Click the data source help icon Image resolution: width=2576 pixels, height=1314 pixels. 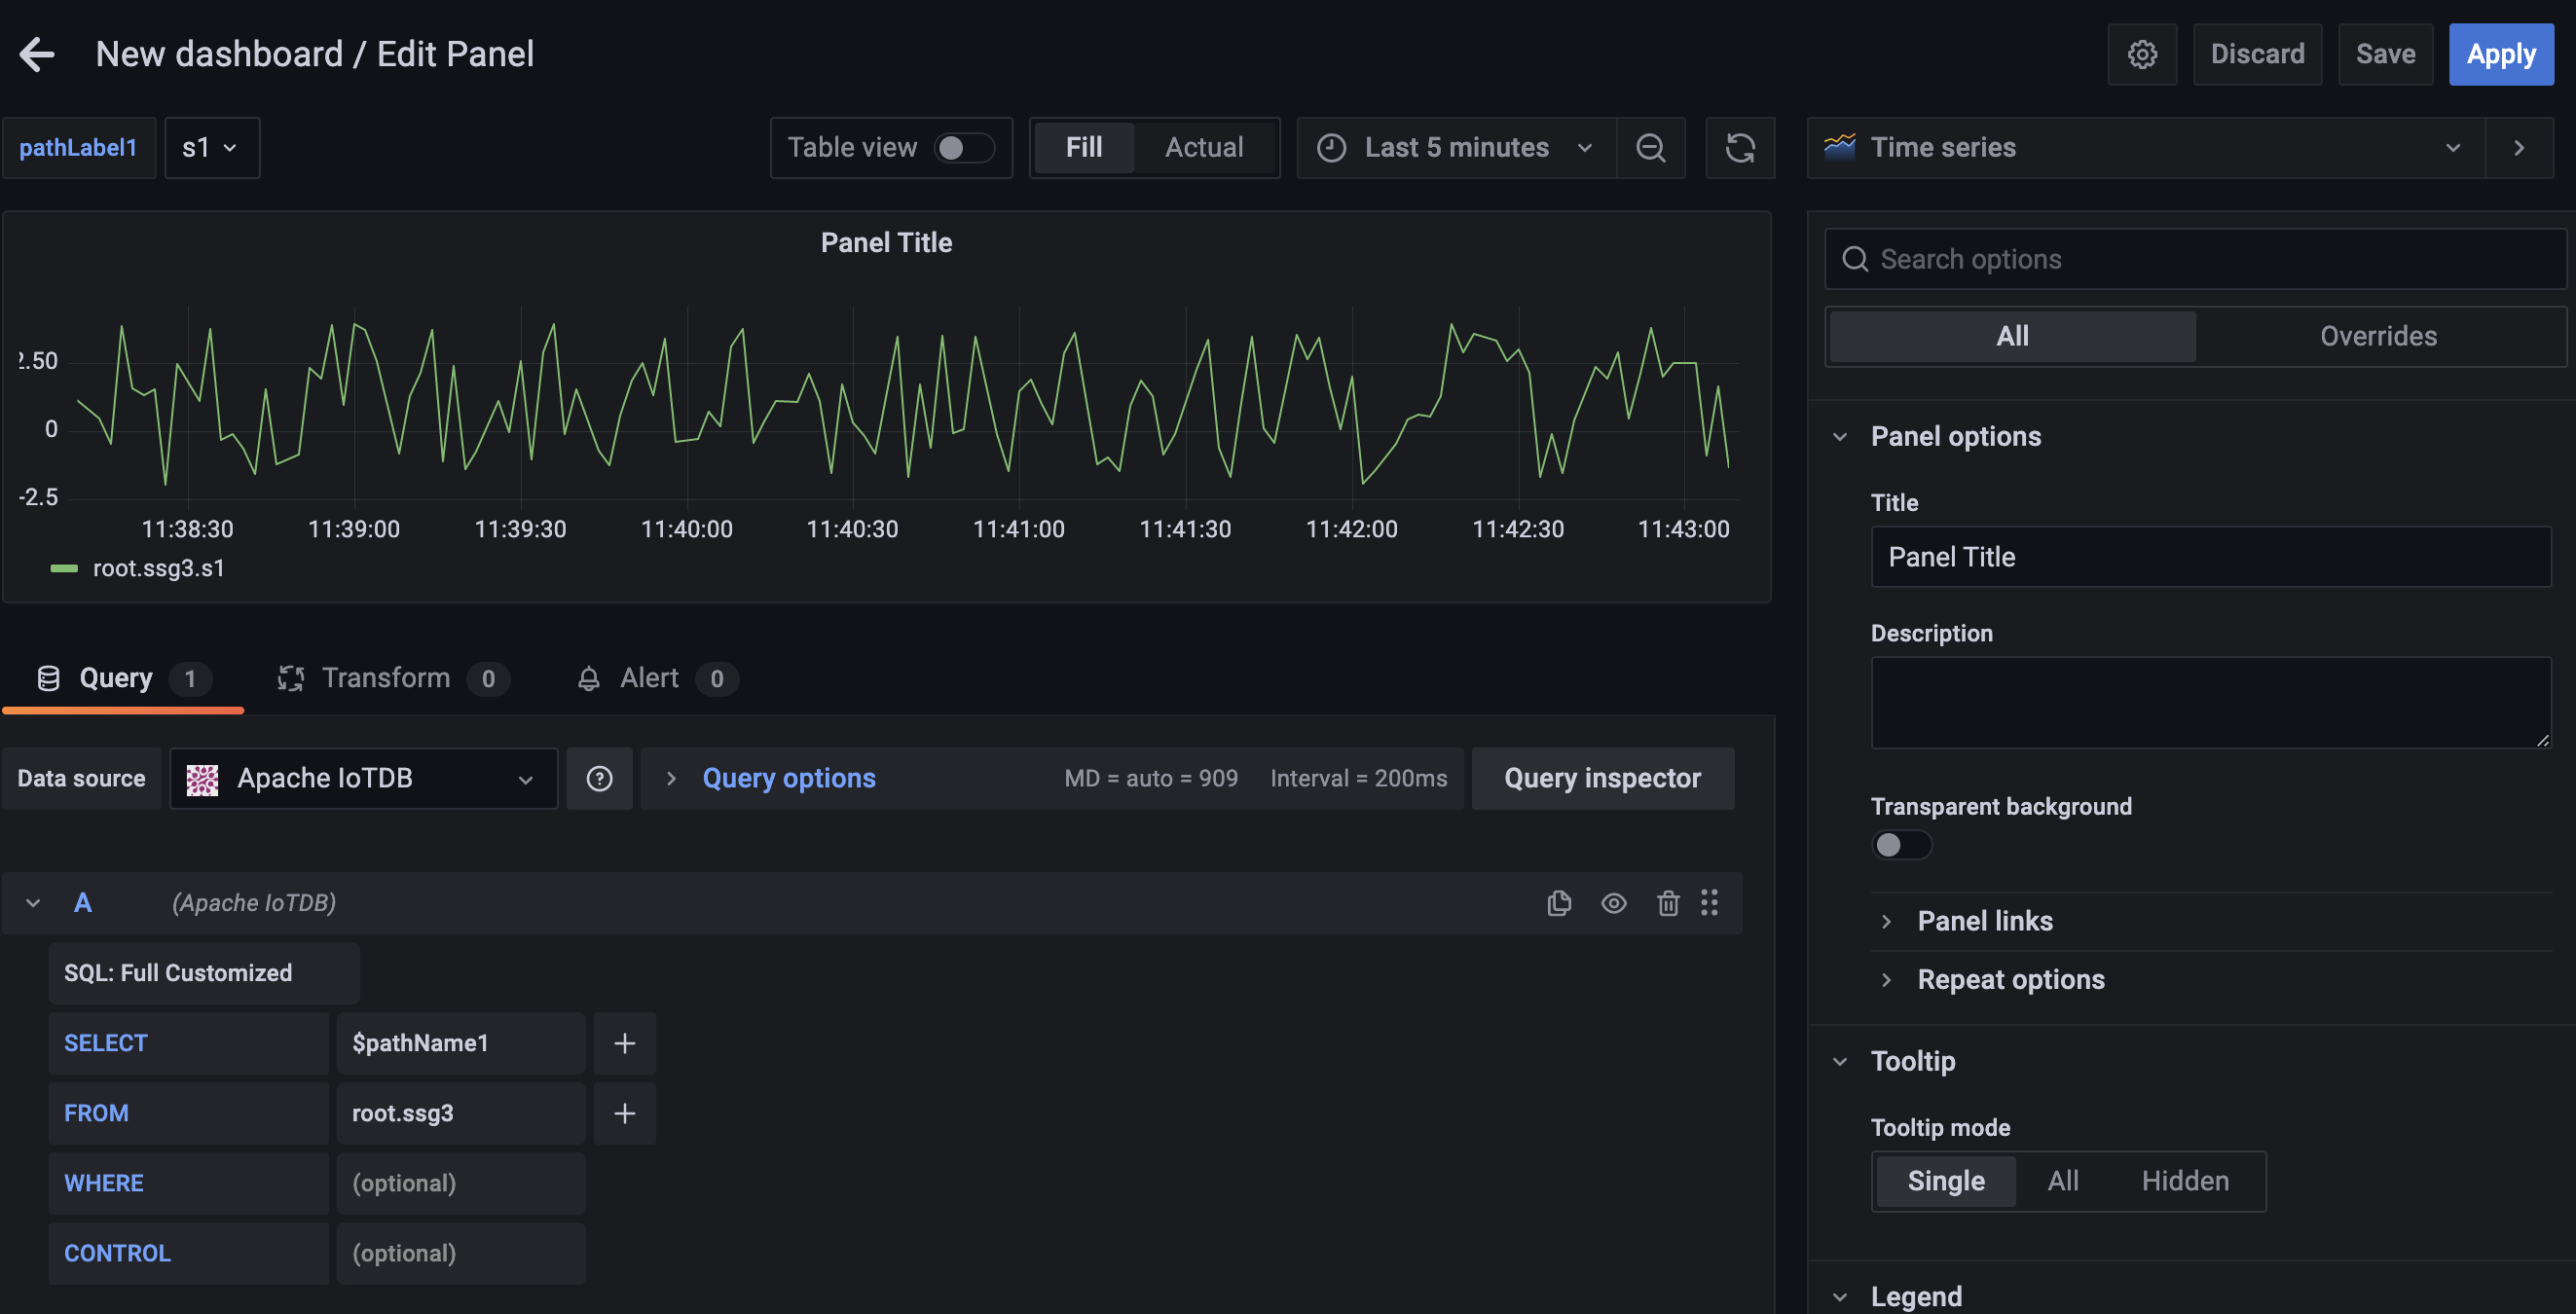[599, 778]
